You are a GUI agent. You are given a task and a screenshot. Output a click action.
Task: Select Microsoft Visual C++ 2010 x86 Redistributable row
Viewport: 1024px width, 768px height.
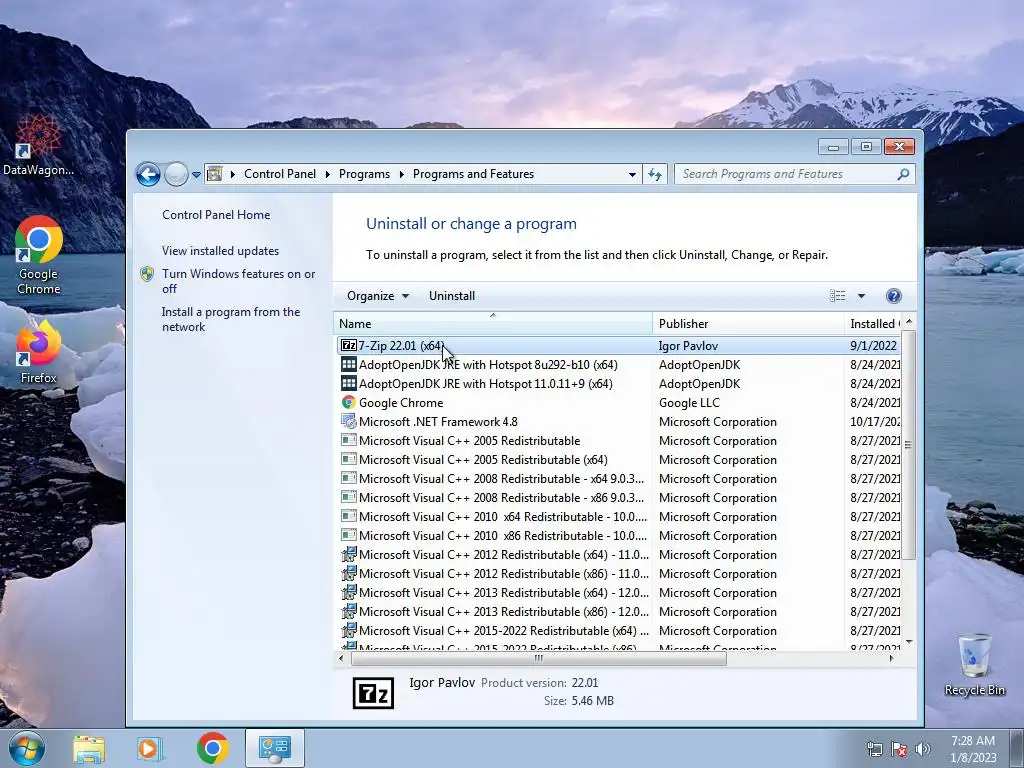point(617,536)
